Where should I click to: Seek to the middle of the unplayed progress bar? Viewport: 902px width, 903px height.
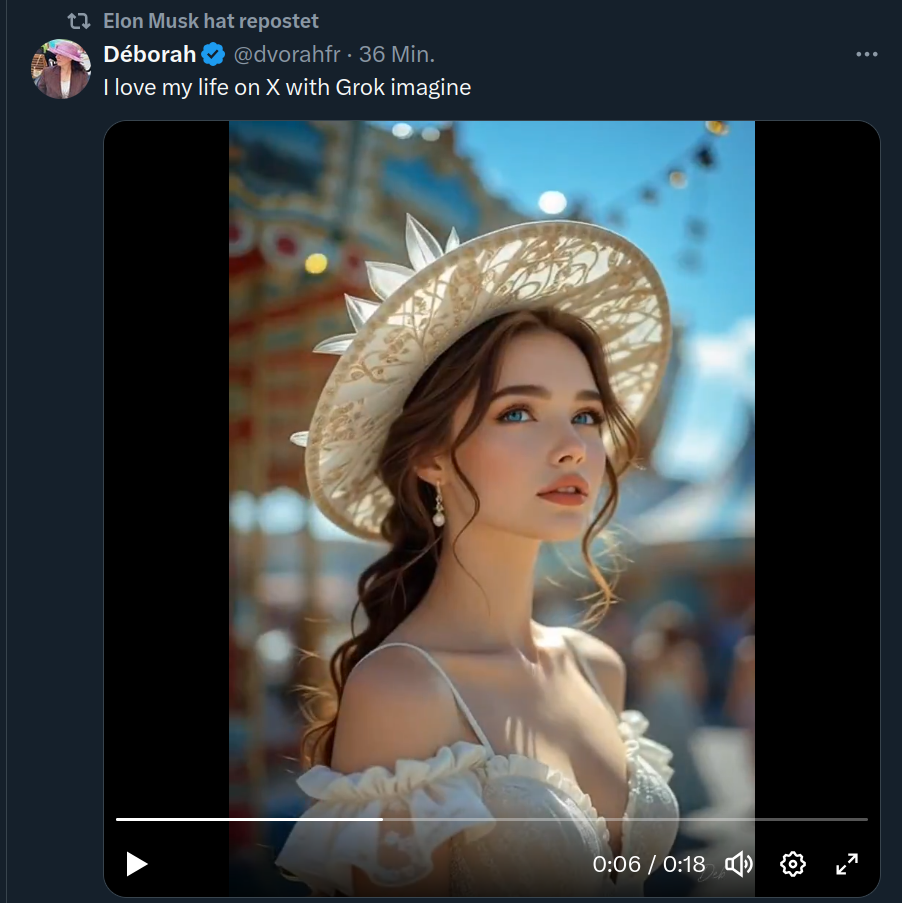click(x=625, y=819)
